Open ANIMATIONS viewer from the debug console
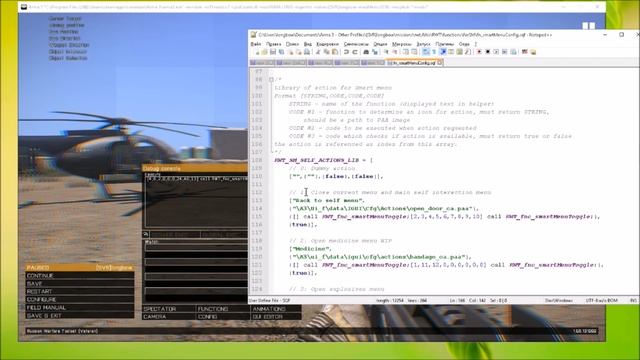Viewport: 640px width, 360px height. coord(276,309)
